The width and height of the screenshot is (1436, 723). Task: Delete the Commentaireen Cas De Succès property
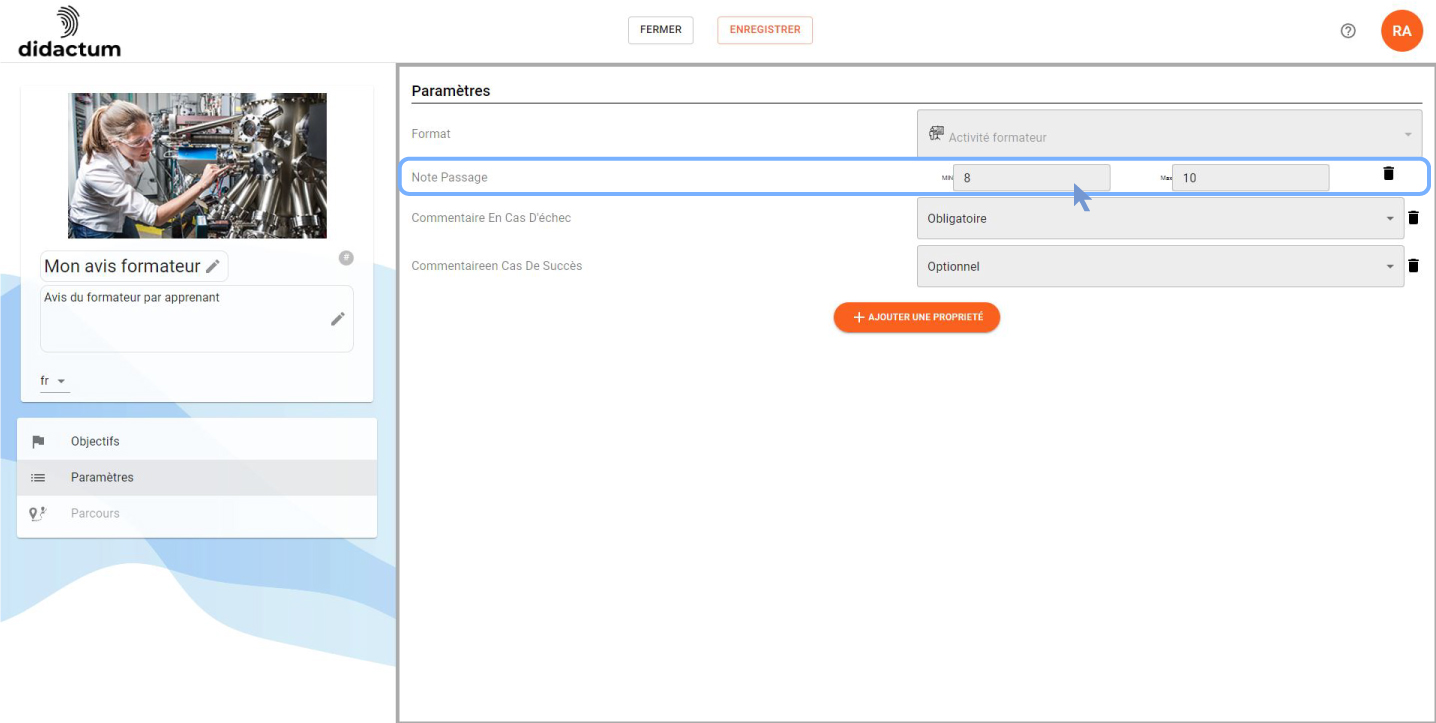[x=1413, y=266]
